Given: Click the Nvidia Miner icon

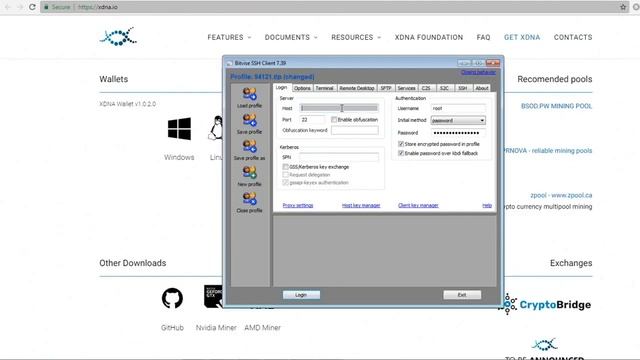Looking at the screenshot, I should point(213,296).
